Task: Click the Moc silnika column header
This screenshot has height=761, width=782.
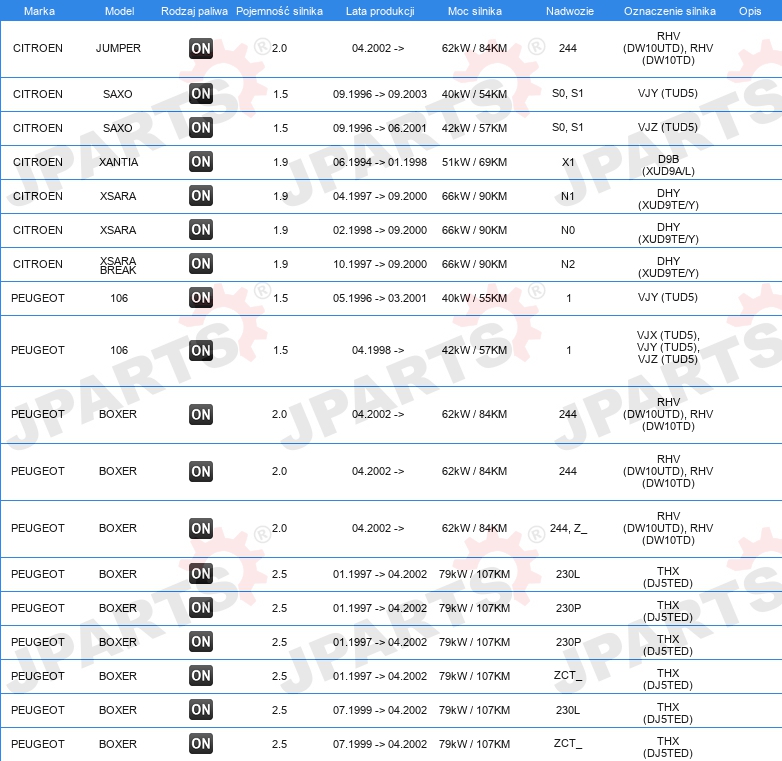Action: pos(474,11)
